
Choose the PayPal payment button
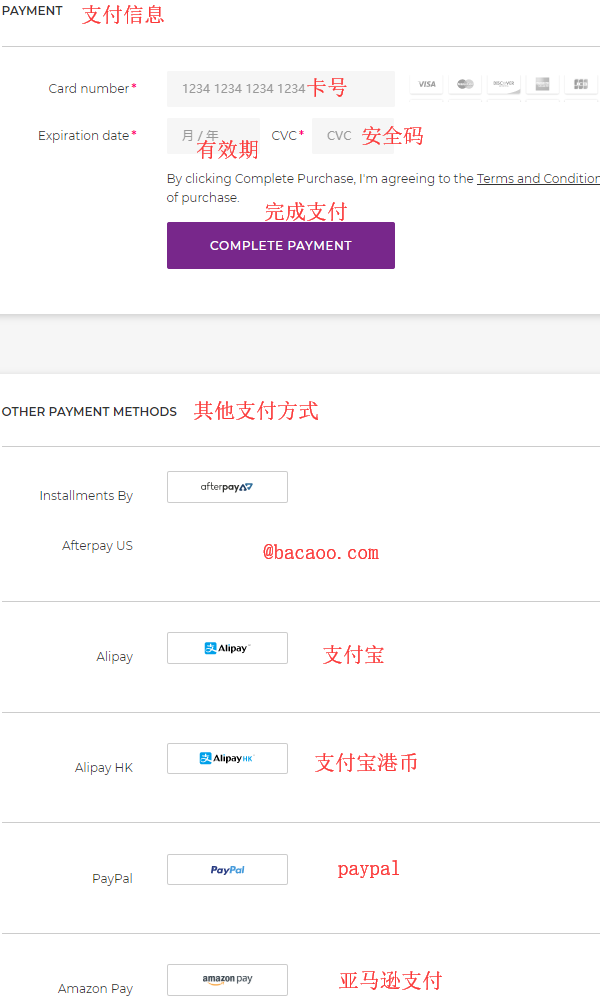pos(227,870)
